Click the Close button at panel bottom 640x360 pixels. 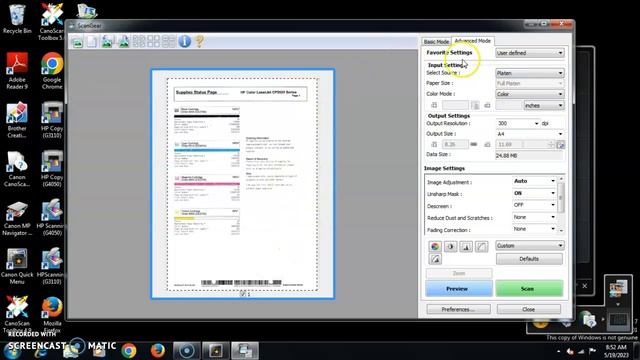pyautogui.click(x=529, y=309)
